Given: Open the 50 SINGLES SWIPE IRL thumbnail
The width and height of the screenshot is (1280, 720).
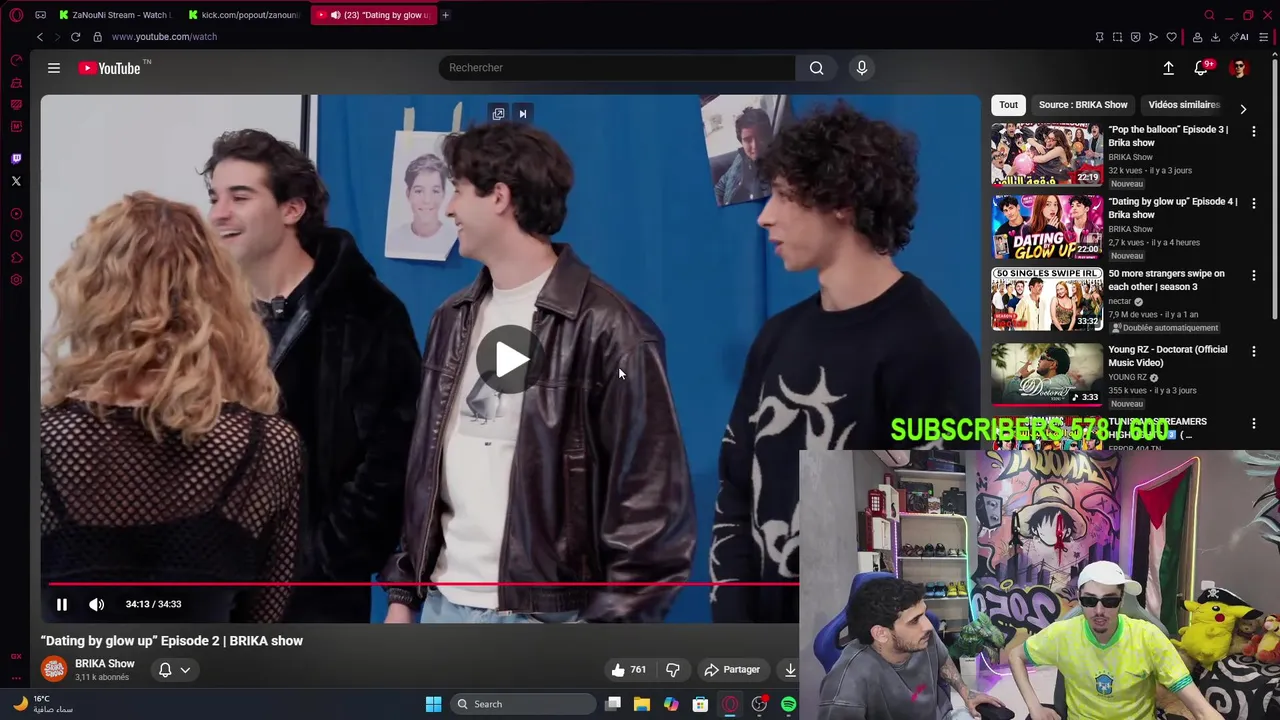Looking at the screenshot, I should (x=1047, y=299).
